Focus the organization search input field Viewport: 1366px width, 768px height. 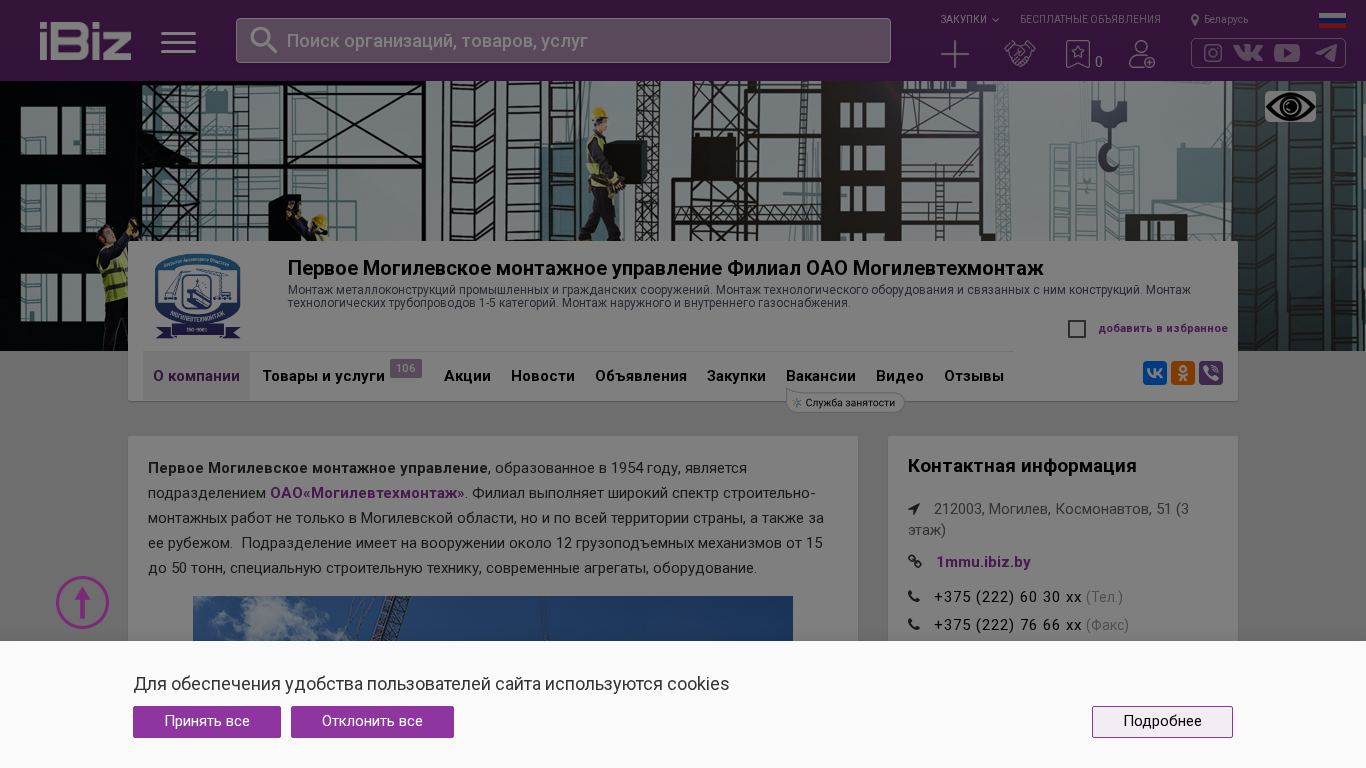(x=563, y=40)
